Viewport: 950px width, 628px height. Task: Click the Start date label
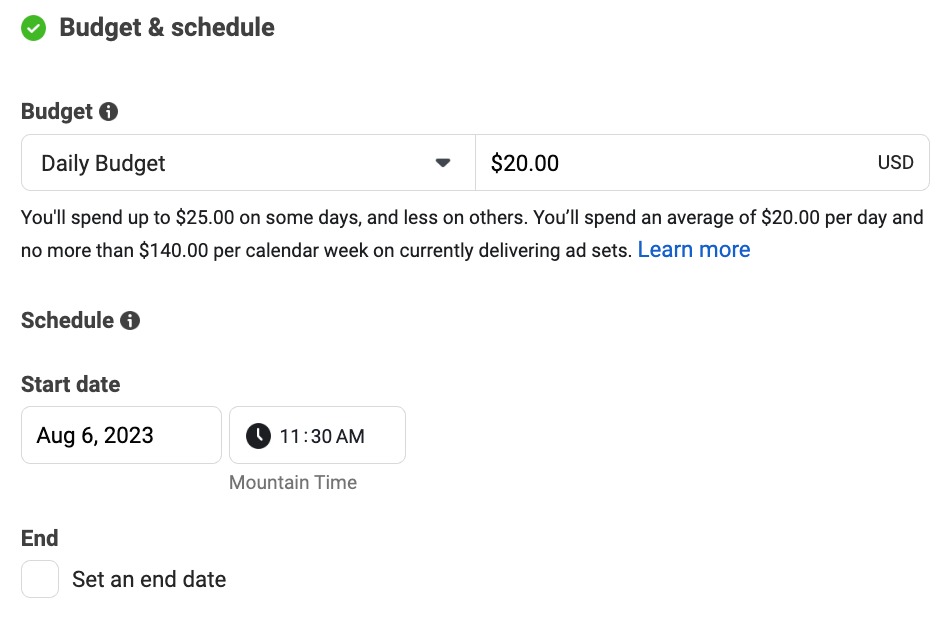click(70, 384)
